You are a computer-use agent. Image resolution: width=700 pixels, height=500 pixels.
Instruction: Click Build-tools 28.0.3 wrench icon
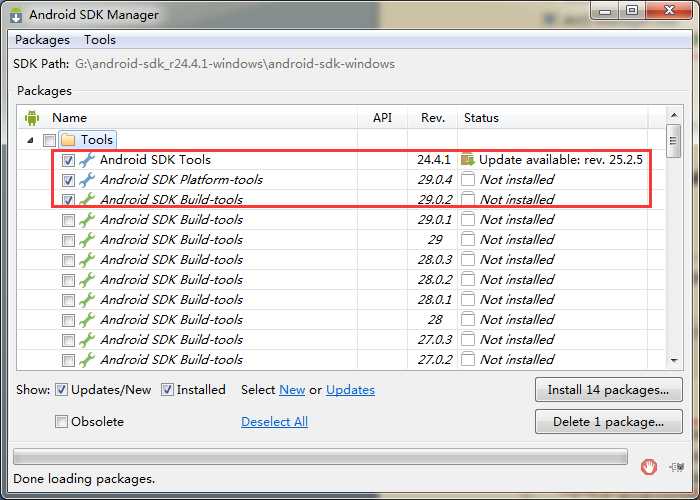pyautogui.click(x=87, y=260)
